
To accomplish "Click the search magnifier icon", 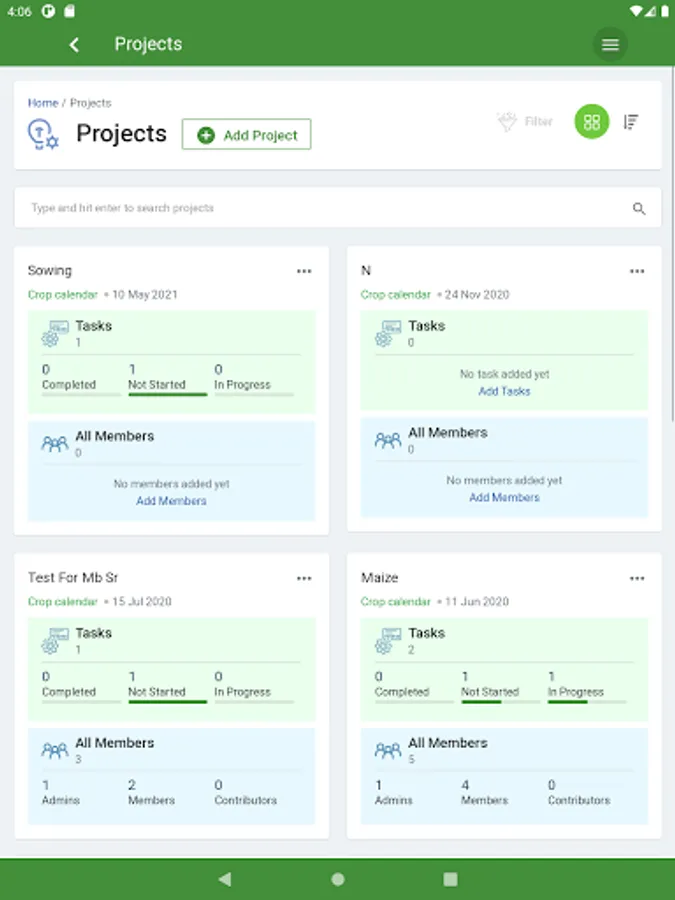I will pos(639,209).
